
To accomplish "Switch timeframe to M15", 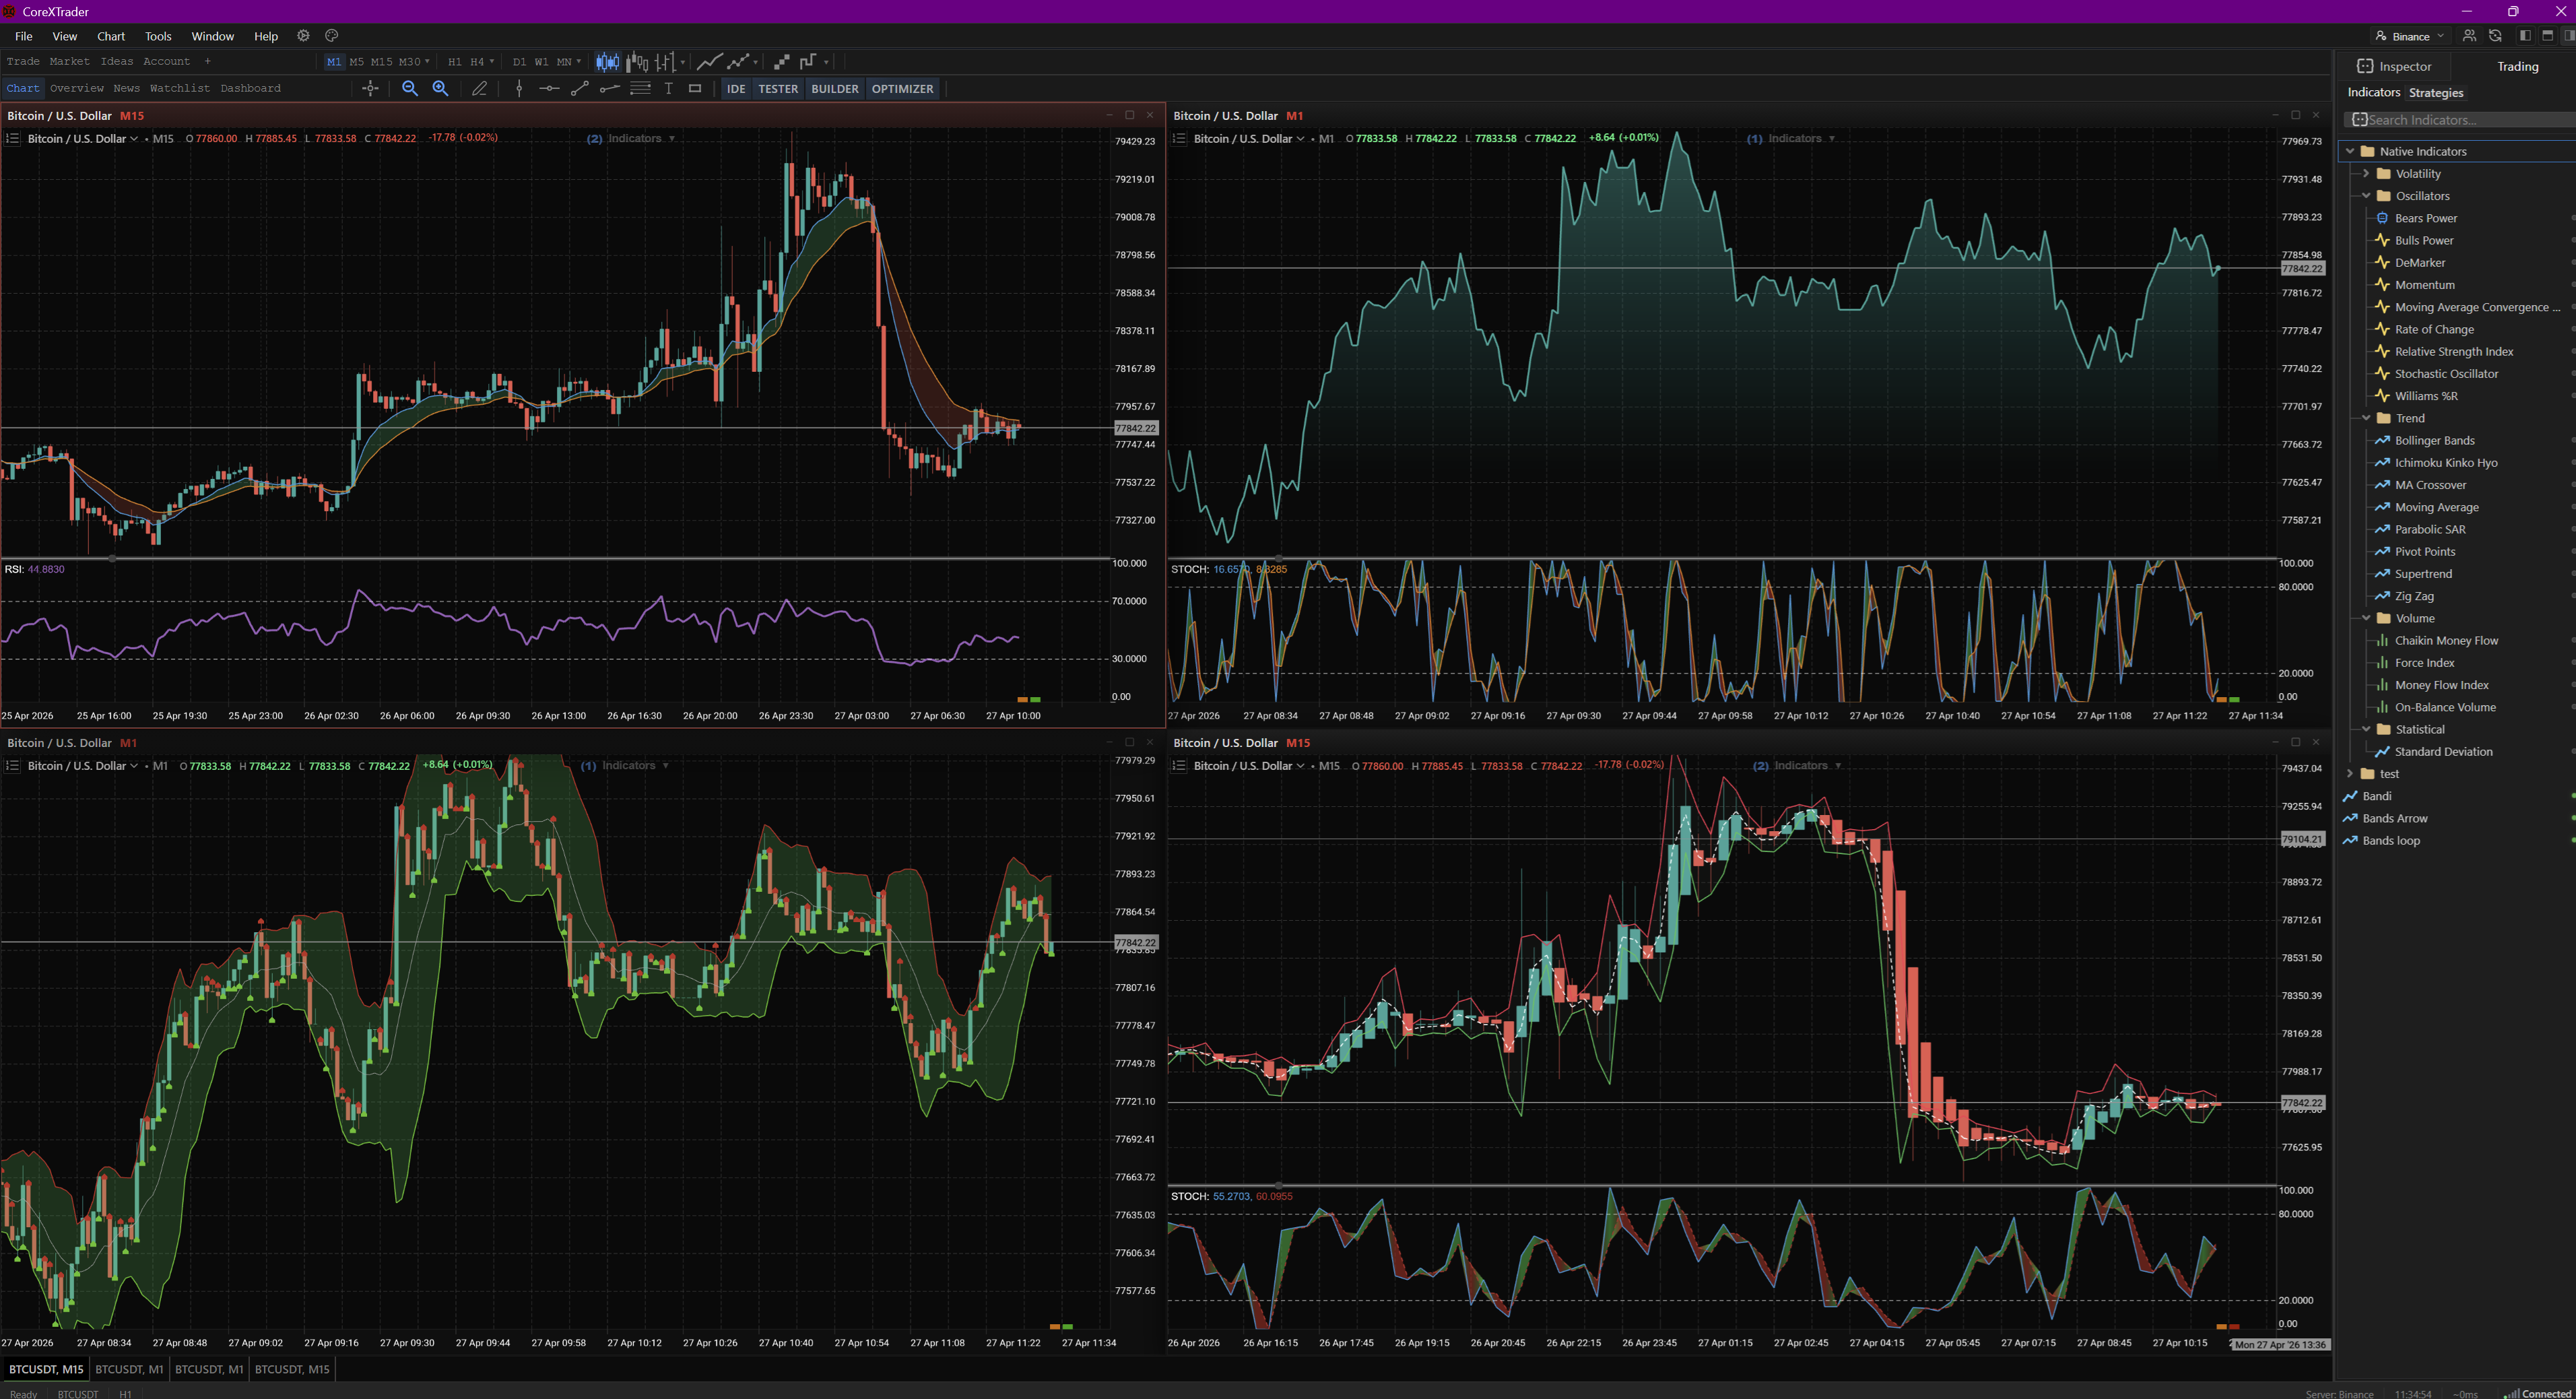I will click(x=381, y=62).
